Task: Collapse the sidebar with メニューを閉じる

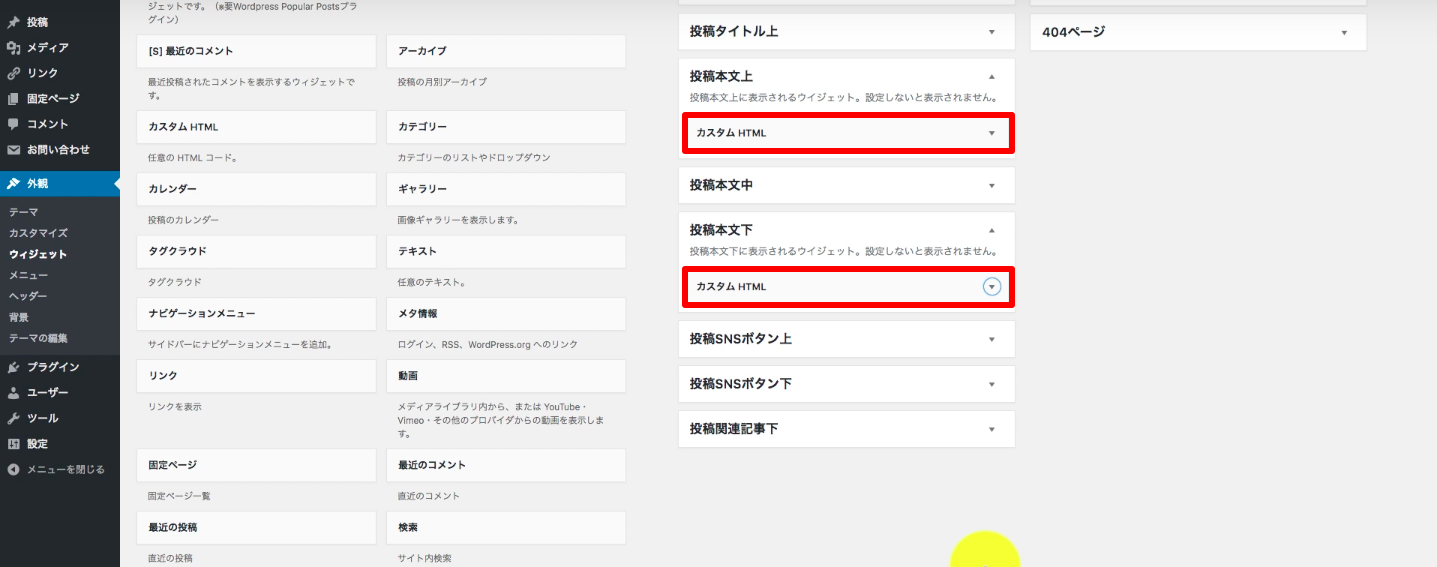Action: pyautogui.click(x=56, y=469)
